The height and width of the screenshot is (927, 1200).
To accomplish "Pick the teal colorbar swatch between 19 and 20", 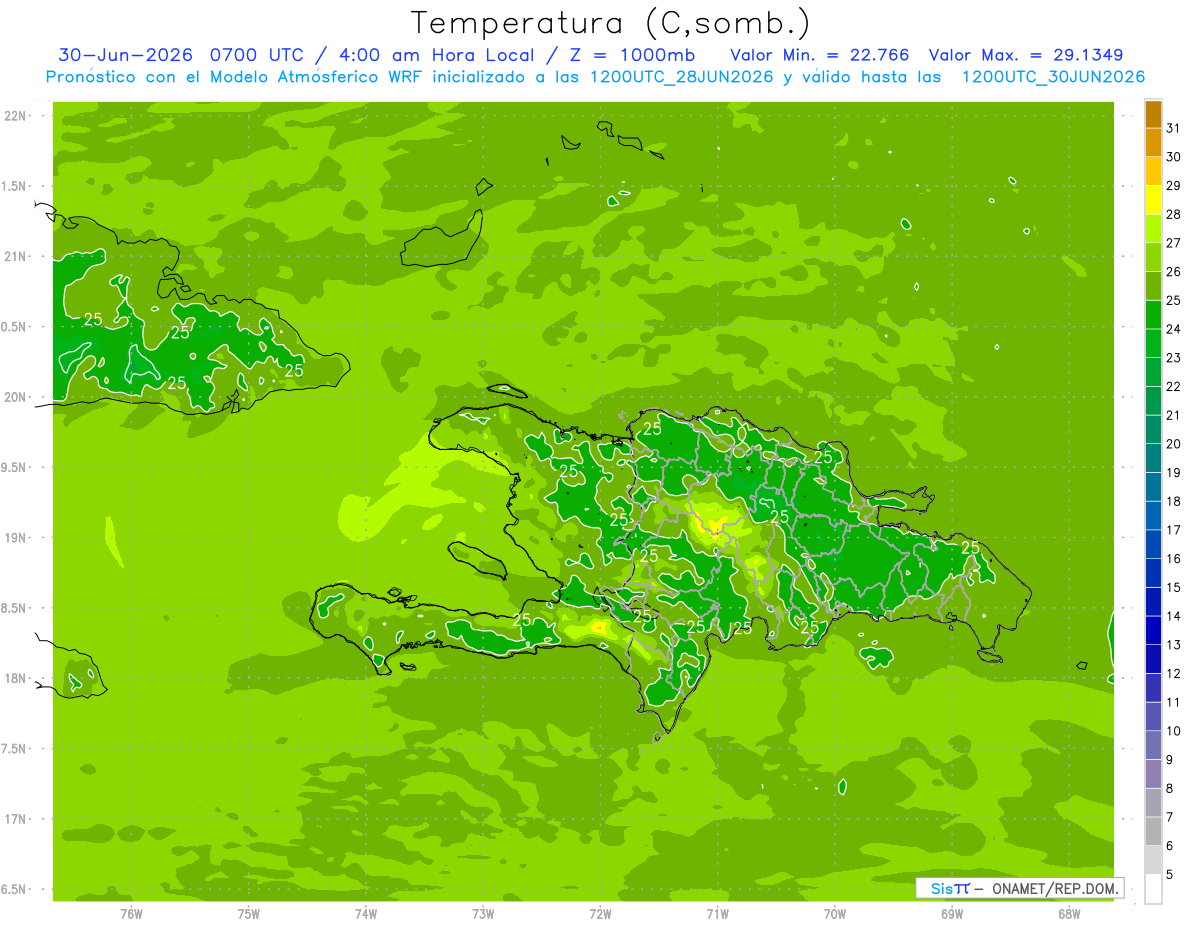I will pyautogui.click(x=1153, y=458).
